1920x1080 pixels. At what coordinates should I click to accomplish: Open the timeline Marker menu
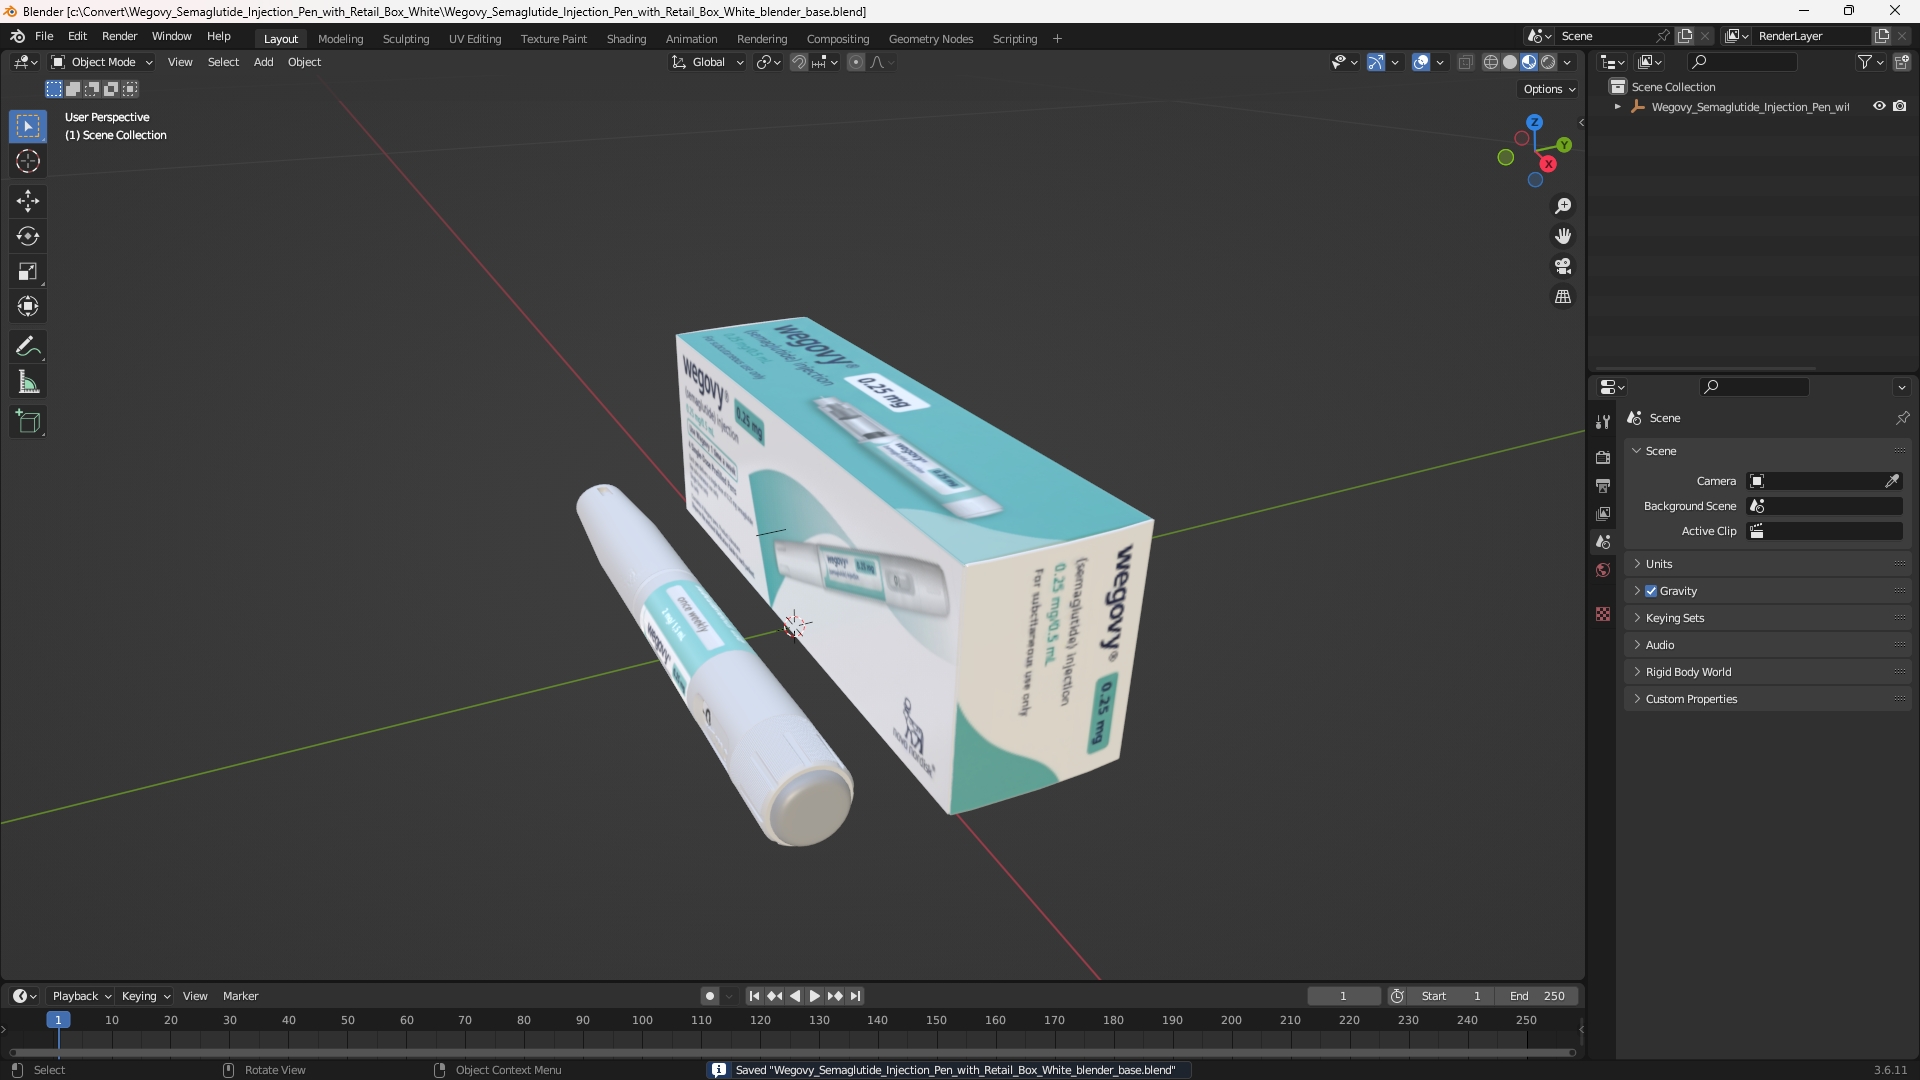click(240, 996)
